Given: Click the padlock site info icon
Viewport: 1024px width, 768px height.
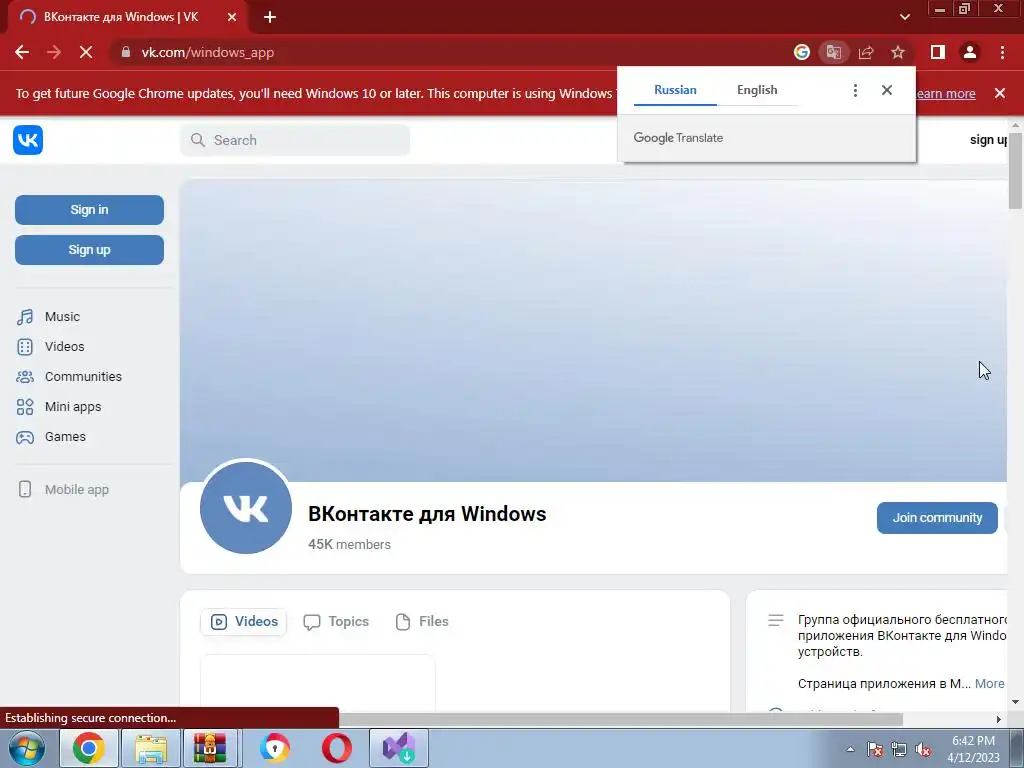Looking at the screenshot, I should point(126,52).
